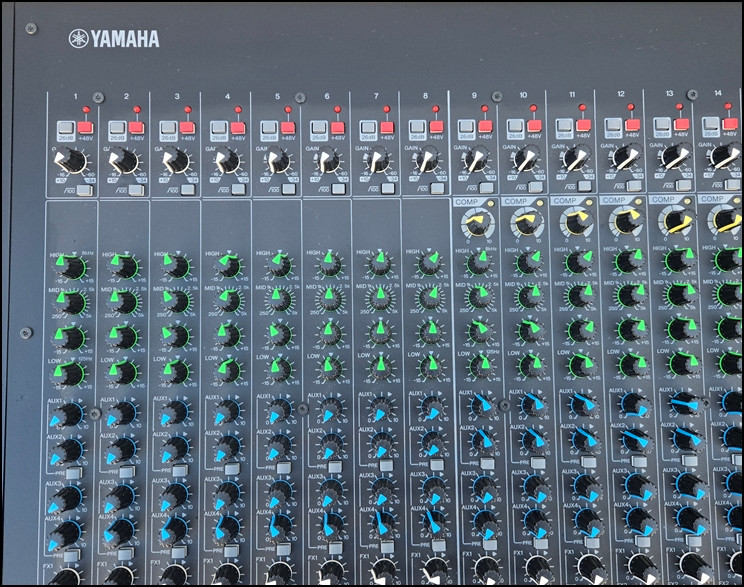Click the AUX3 knob on channel 1

click(66, 499)
